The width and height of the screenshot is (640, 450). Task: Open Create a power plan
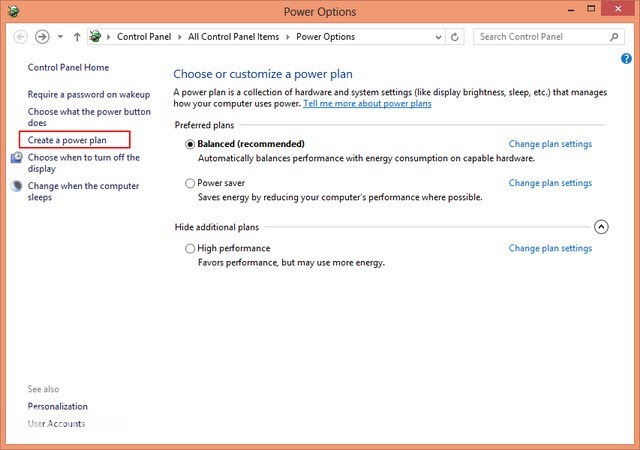[67, 140]
